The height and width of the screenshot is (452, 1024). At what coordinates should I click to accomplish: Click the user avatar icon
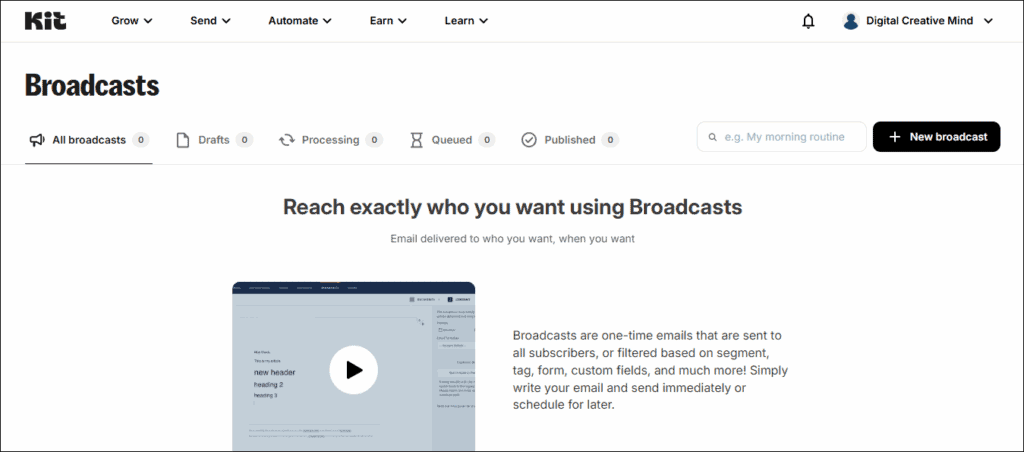pyautogui.click(x=850, y=21)
